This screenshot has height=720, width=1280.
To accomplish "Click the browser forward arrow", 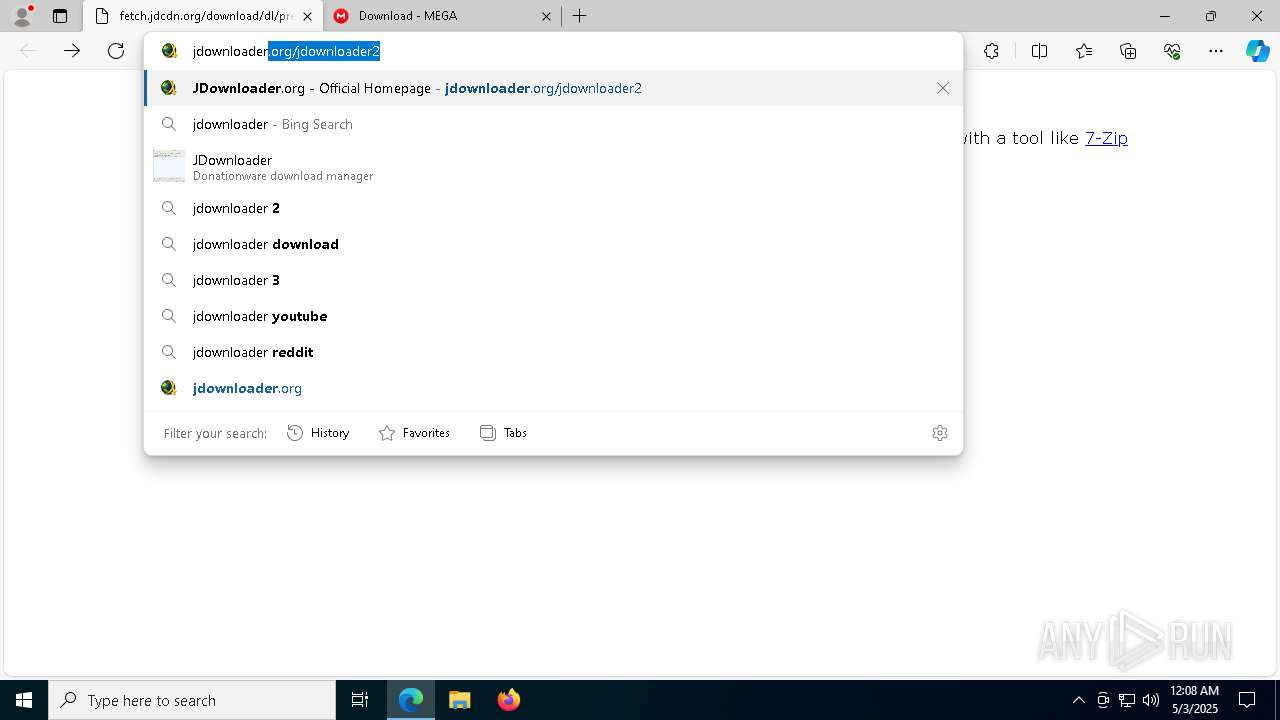I will [x=72, y=51].
